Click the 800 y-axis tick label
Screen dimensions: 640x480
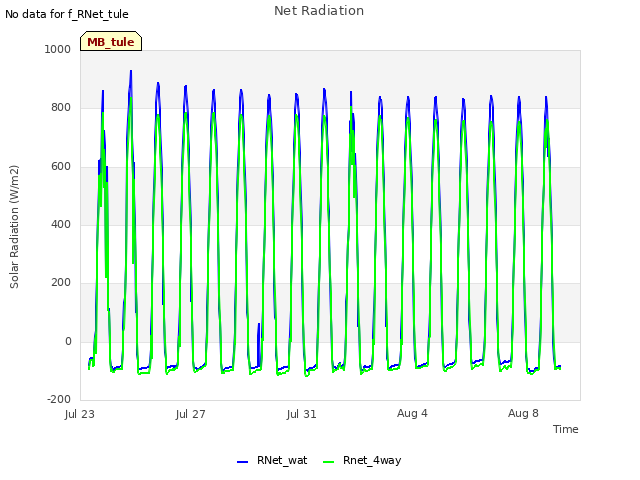click(61, 107)
